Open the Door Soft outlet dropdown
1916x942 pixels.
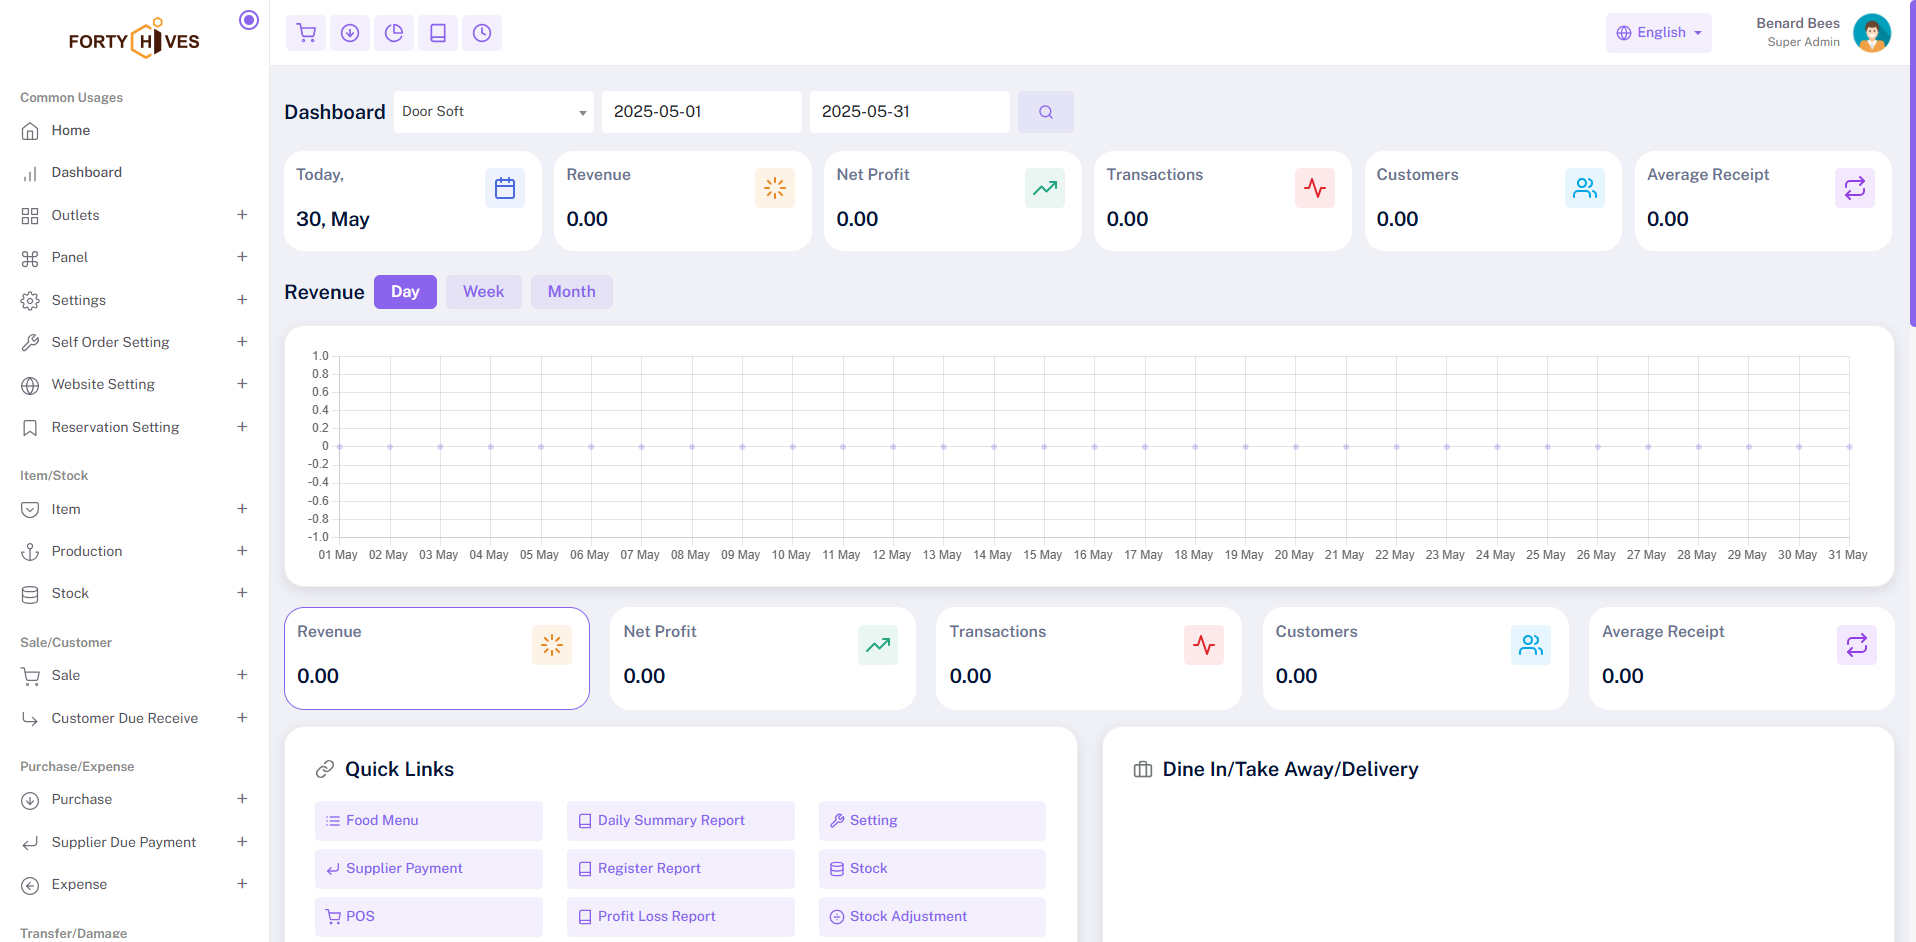point(493,112)
